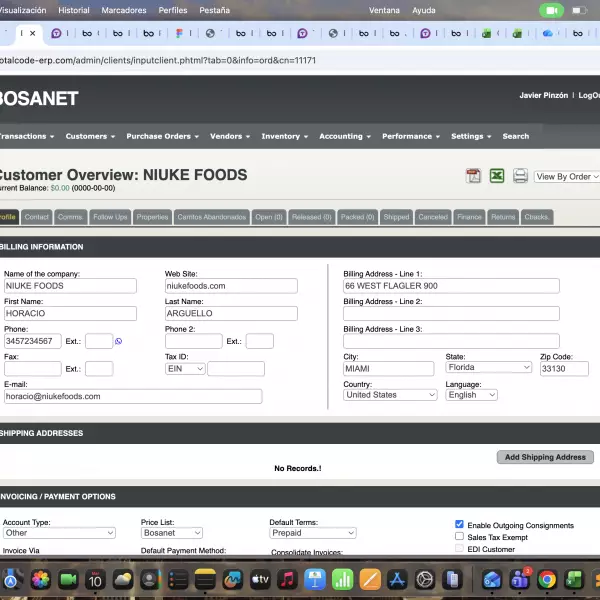Open Contacts from the dock
Screen dimensions: 600x600
click(150, 580)
